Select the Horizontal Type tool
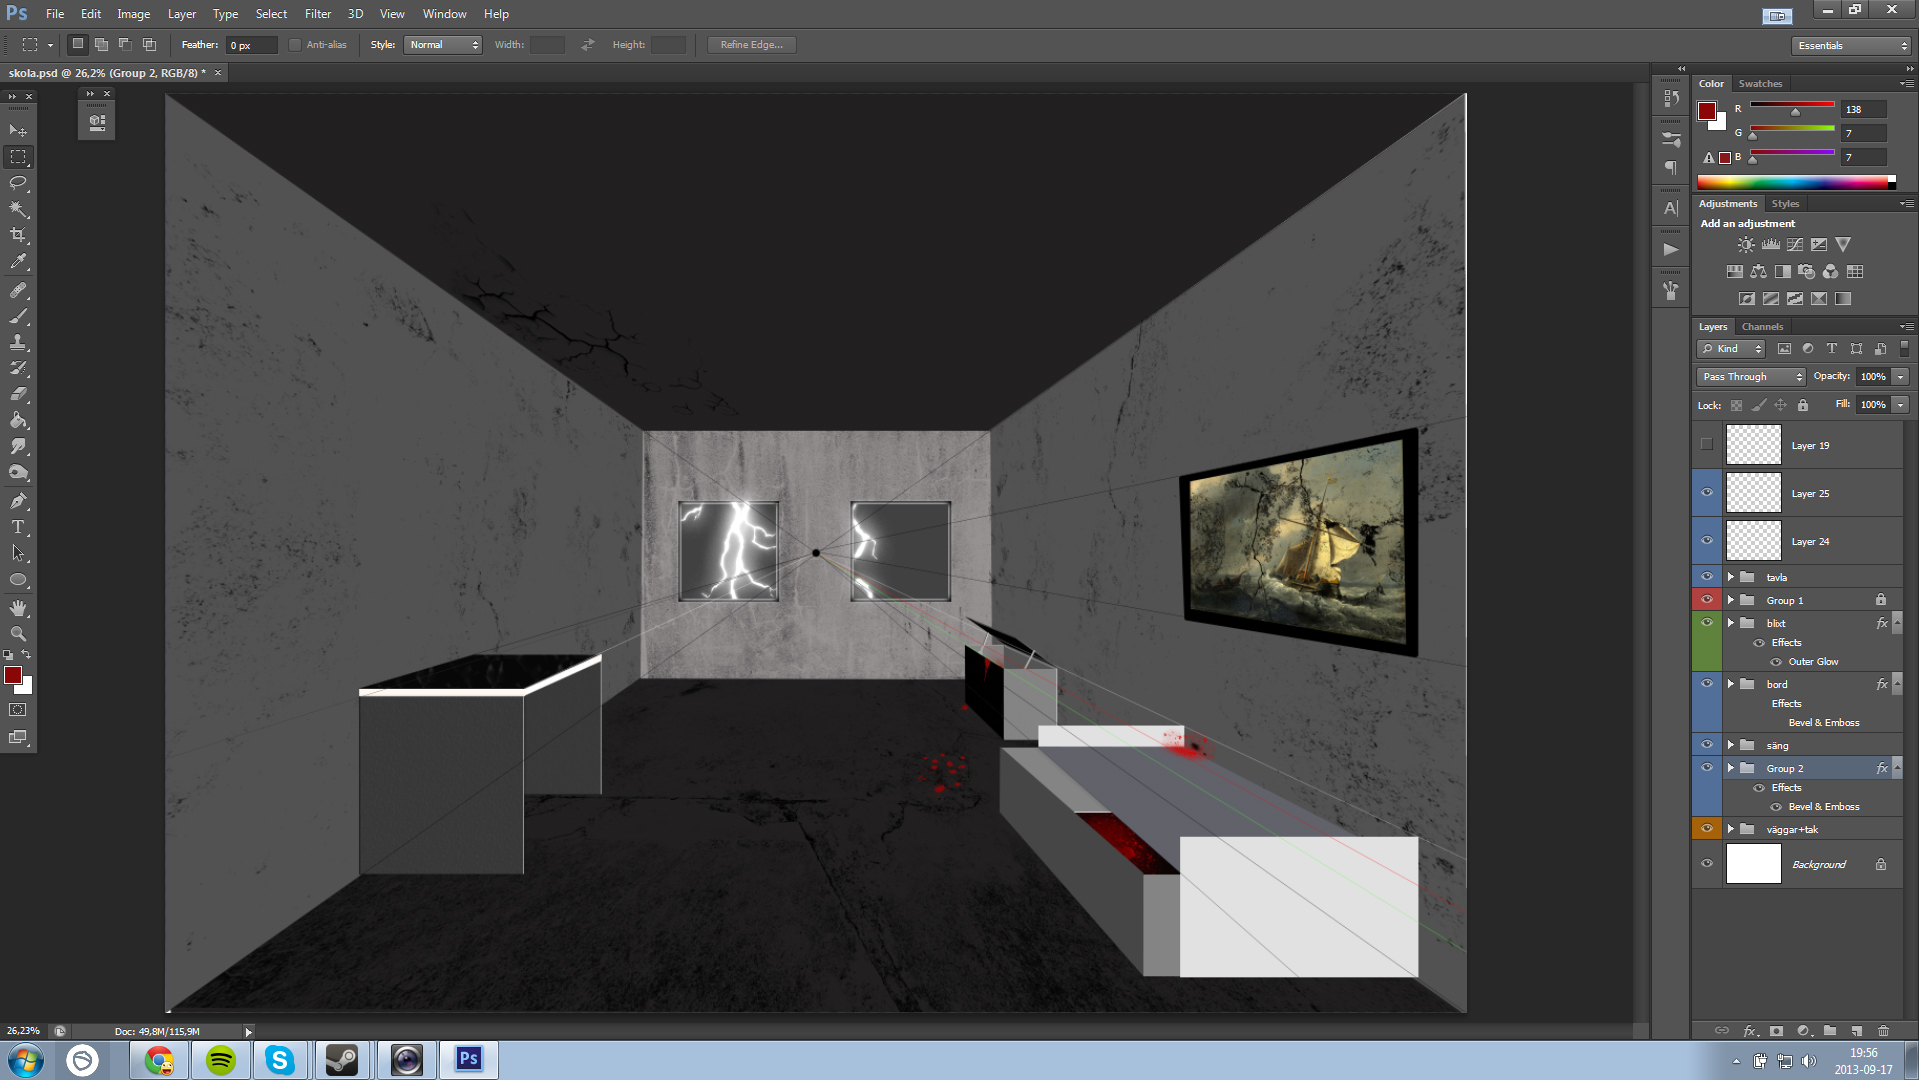This screenshot has width=1919, height=1080. pos(18,527)
